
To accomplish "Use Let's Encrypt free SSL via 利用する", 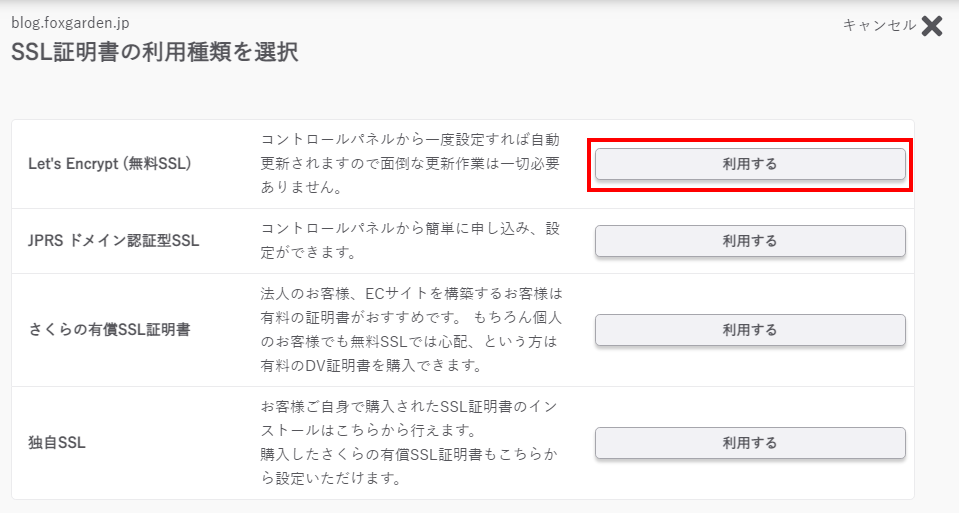I will coord(750,164).
